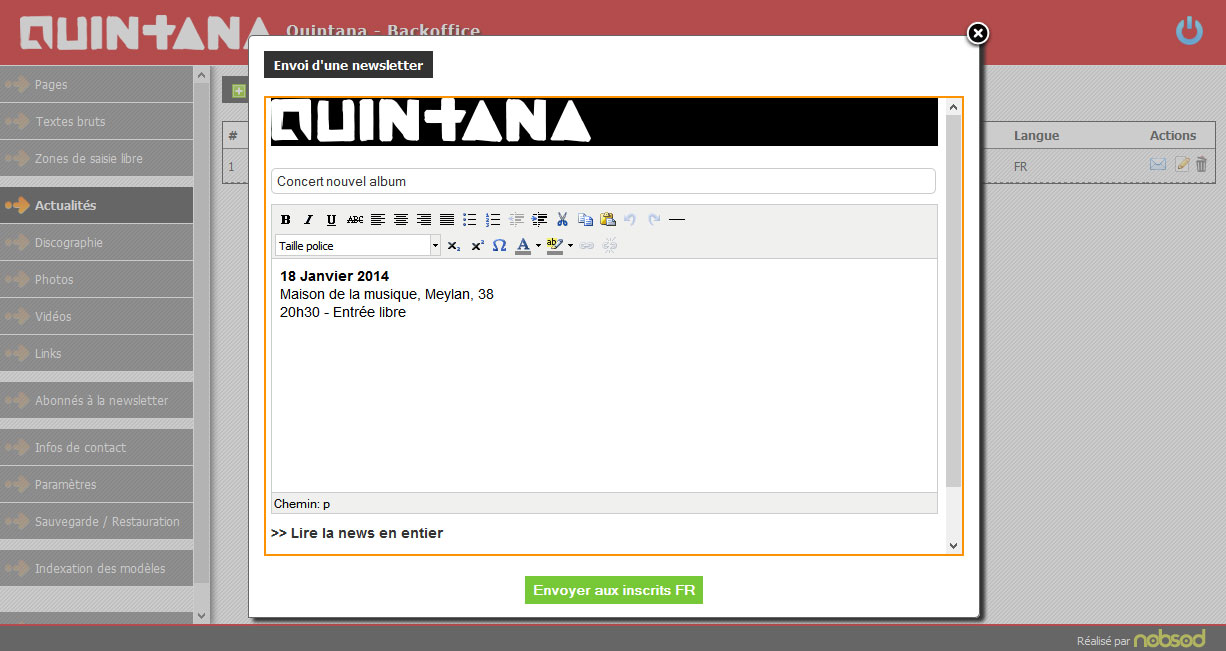The image size is (1226, 651).
Task: Click the Actions column header
Action: (x=1173, y=135)
